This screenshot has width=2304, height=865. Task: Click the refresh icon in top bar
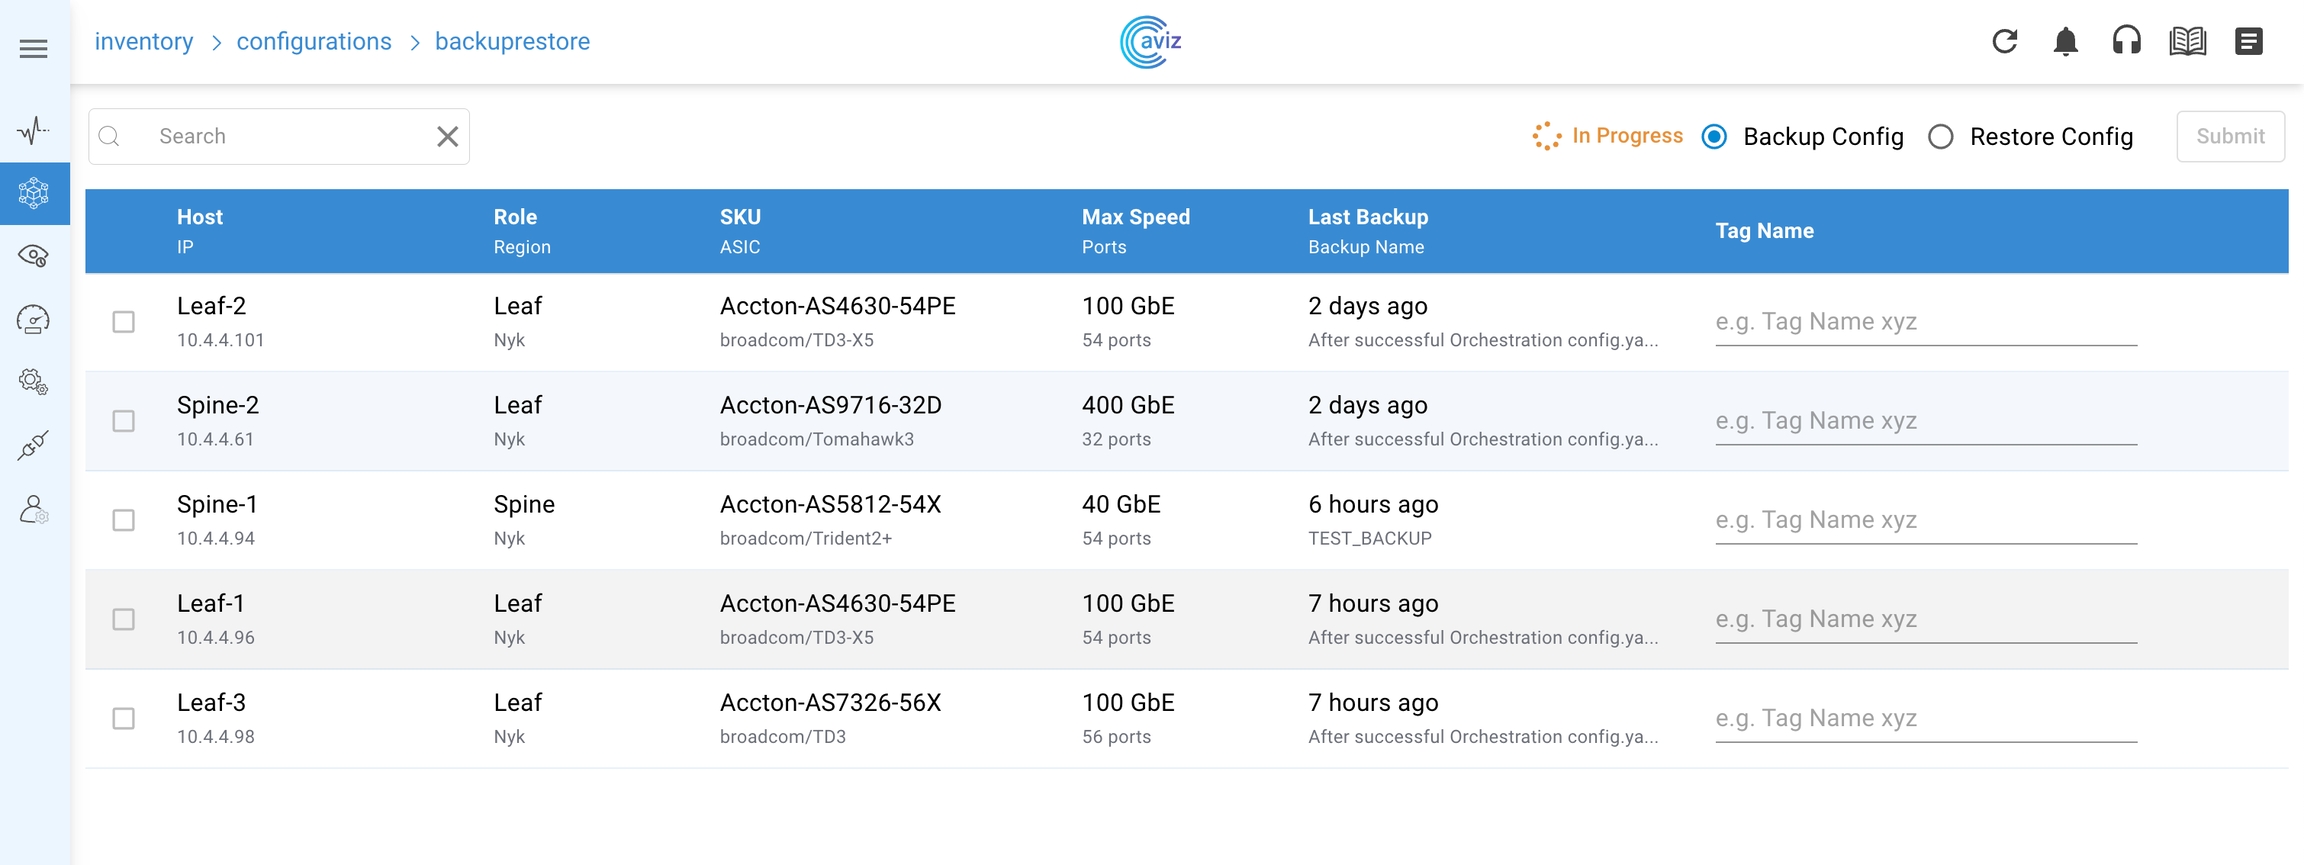[2004, 42]
